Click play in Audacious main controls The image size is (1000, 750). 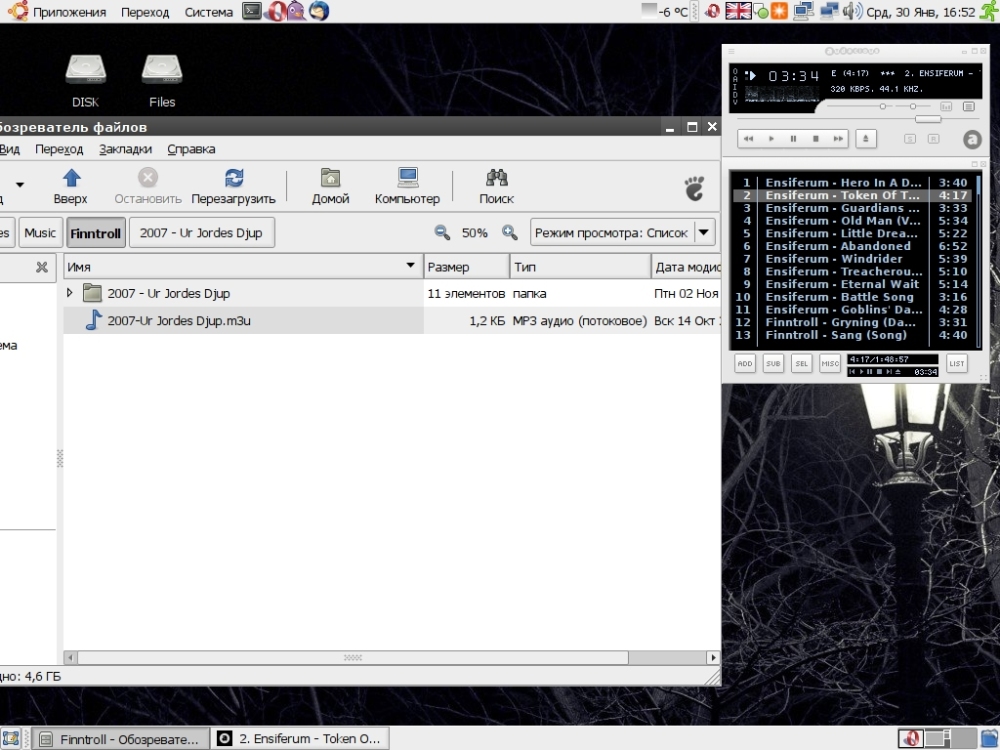pos(771,138)
